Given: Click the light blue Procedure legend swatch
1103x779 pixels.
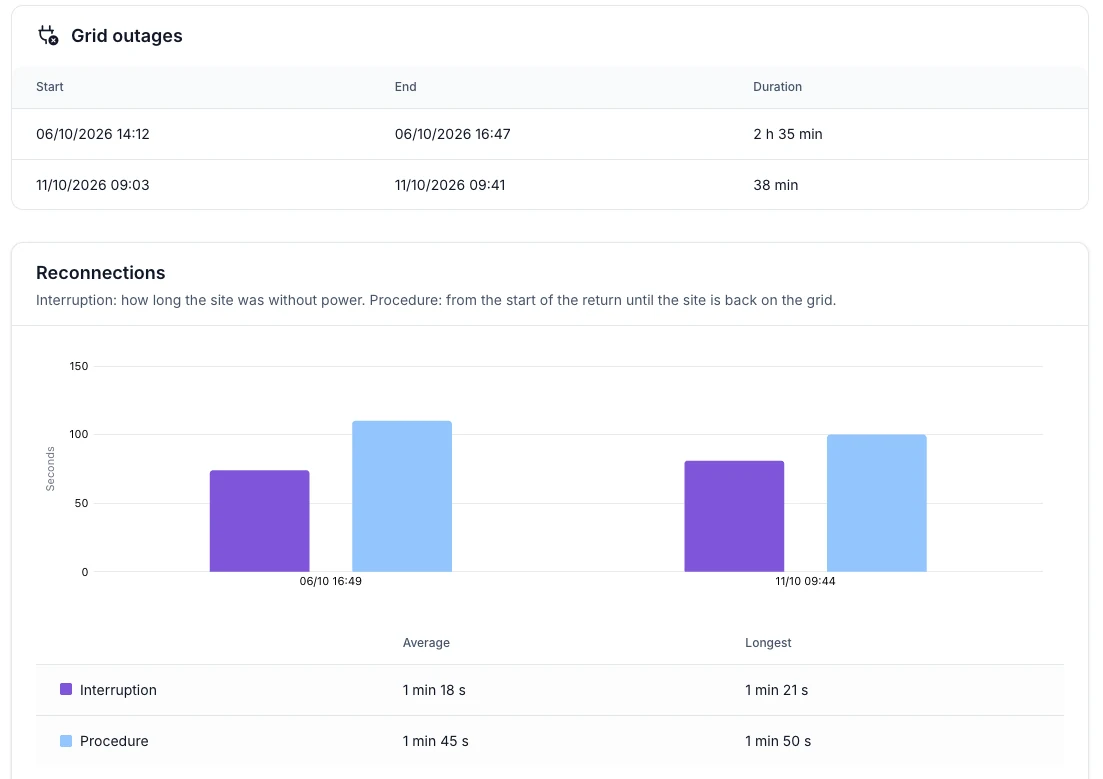Looking at the screenshot, I should [x=66, y=740].
